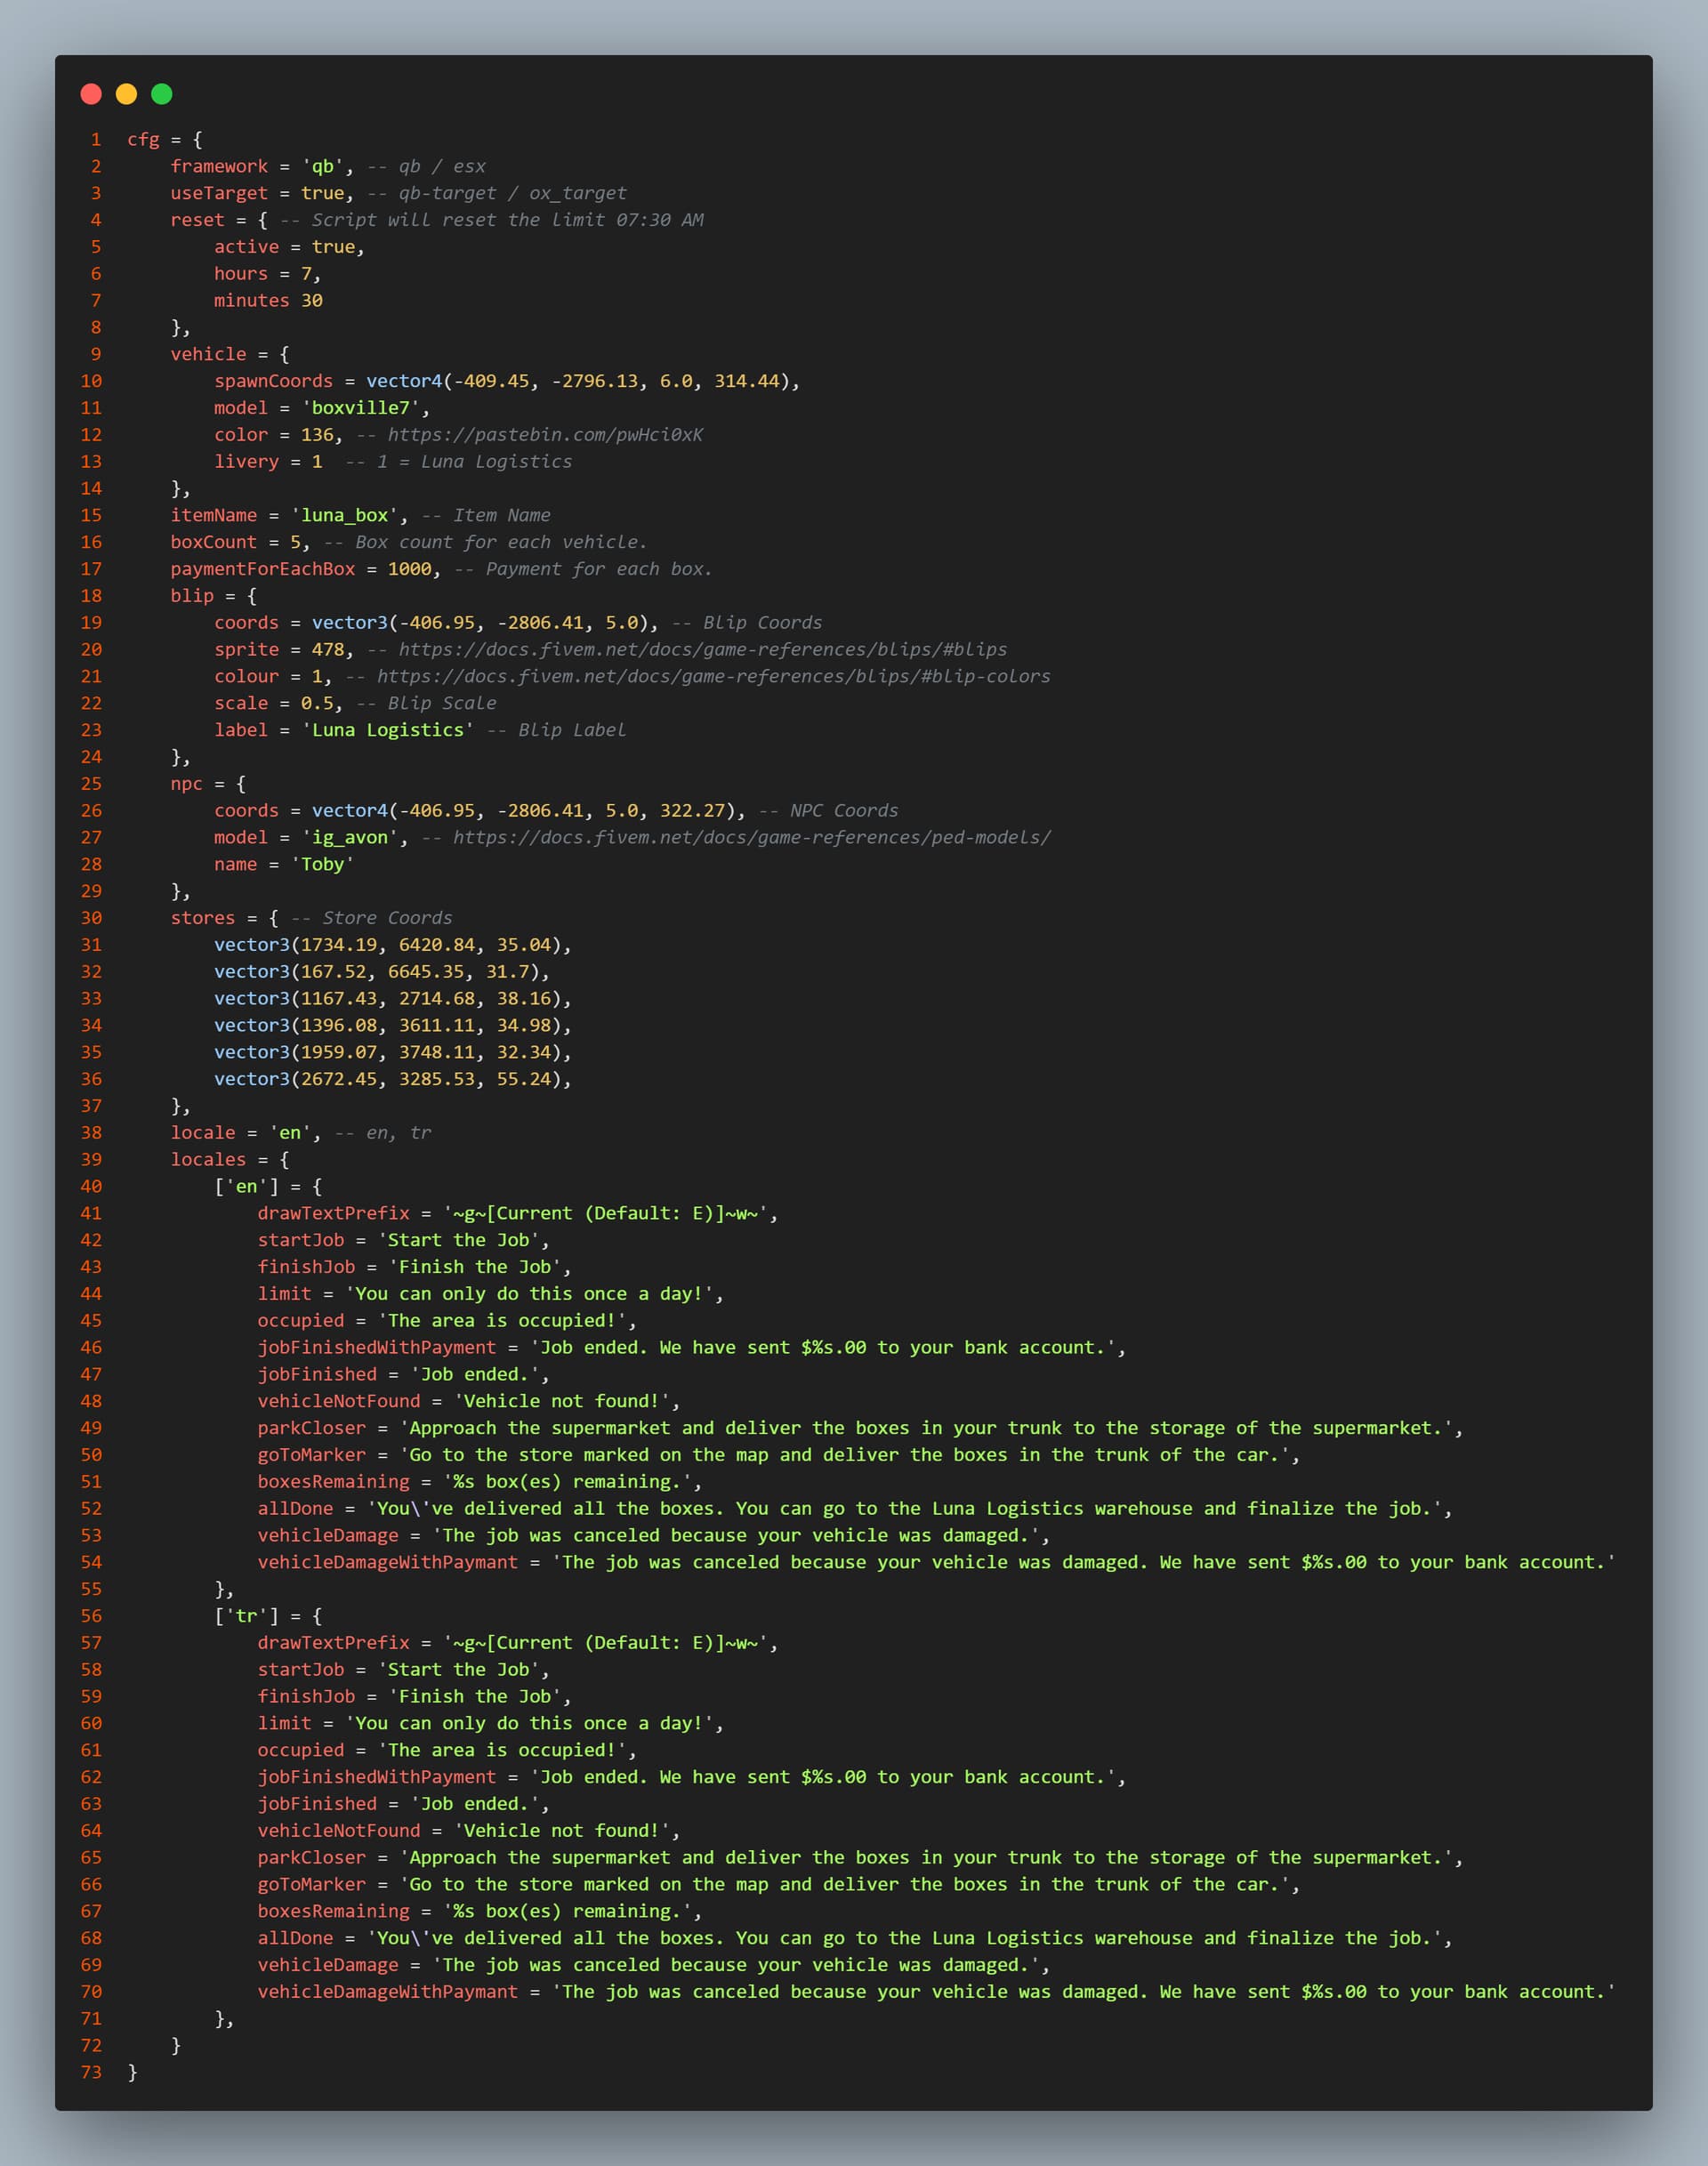
Task: Select the 'framework' key
Action: point(219,166)
